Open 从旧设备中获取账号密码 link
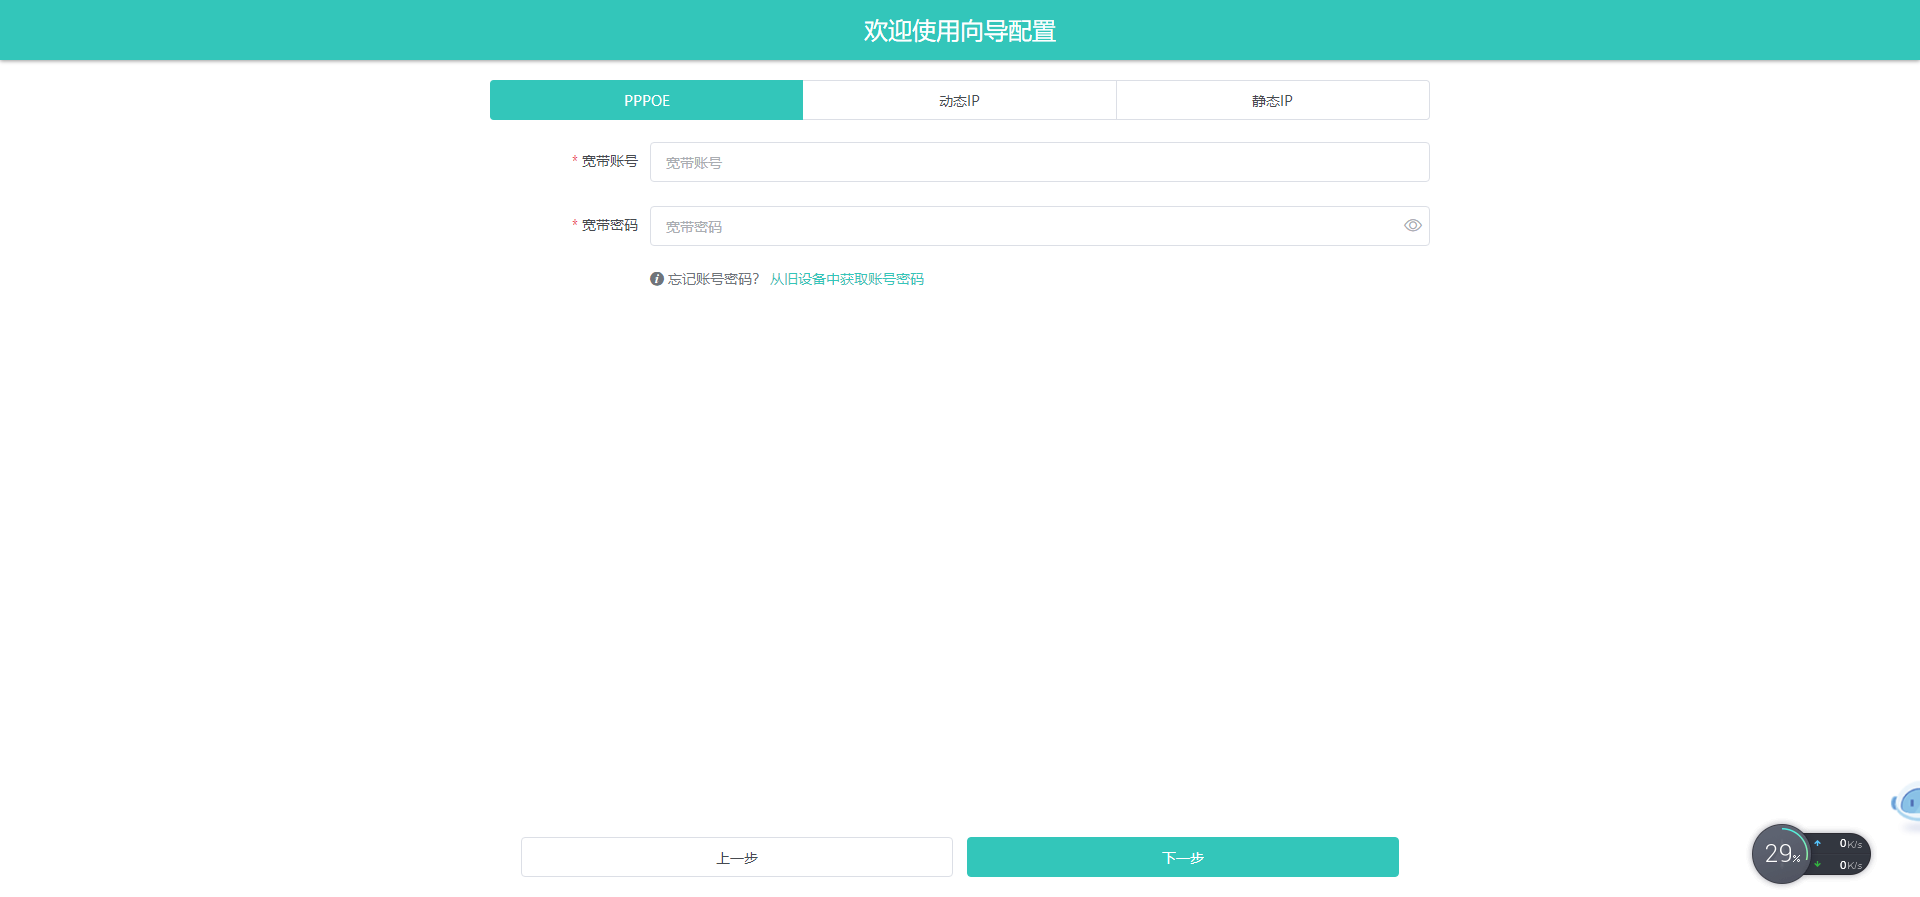The height and width of the screenshot is (897, 1920). [846, 279]
